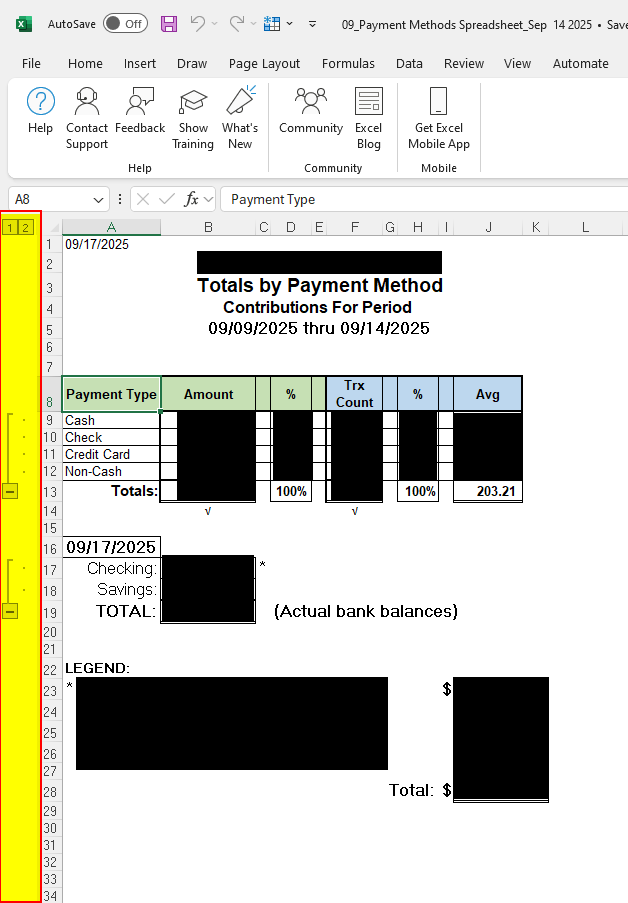Redo the last undone action

point(237,24)
